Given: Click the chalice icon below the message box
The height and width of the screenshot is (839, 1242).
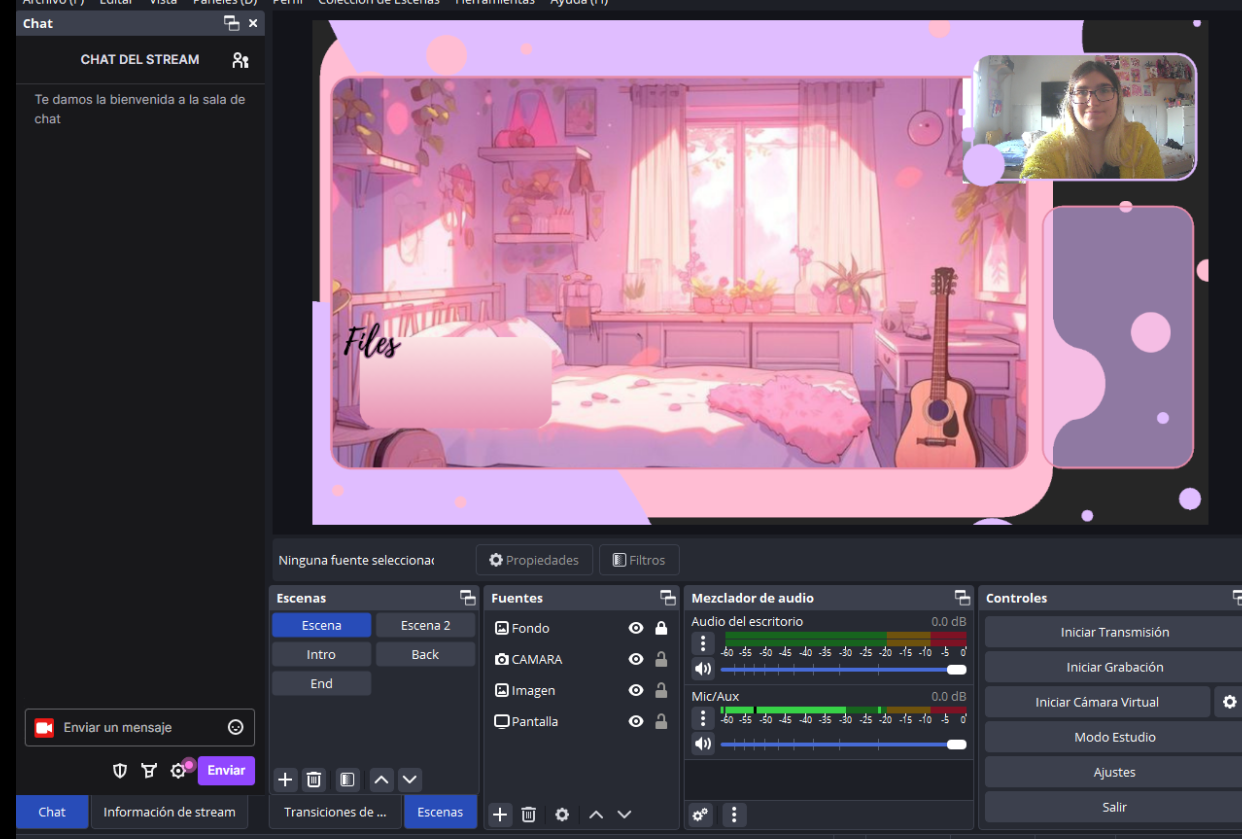Looking at the screenshot, I should [149, 771].
